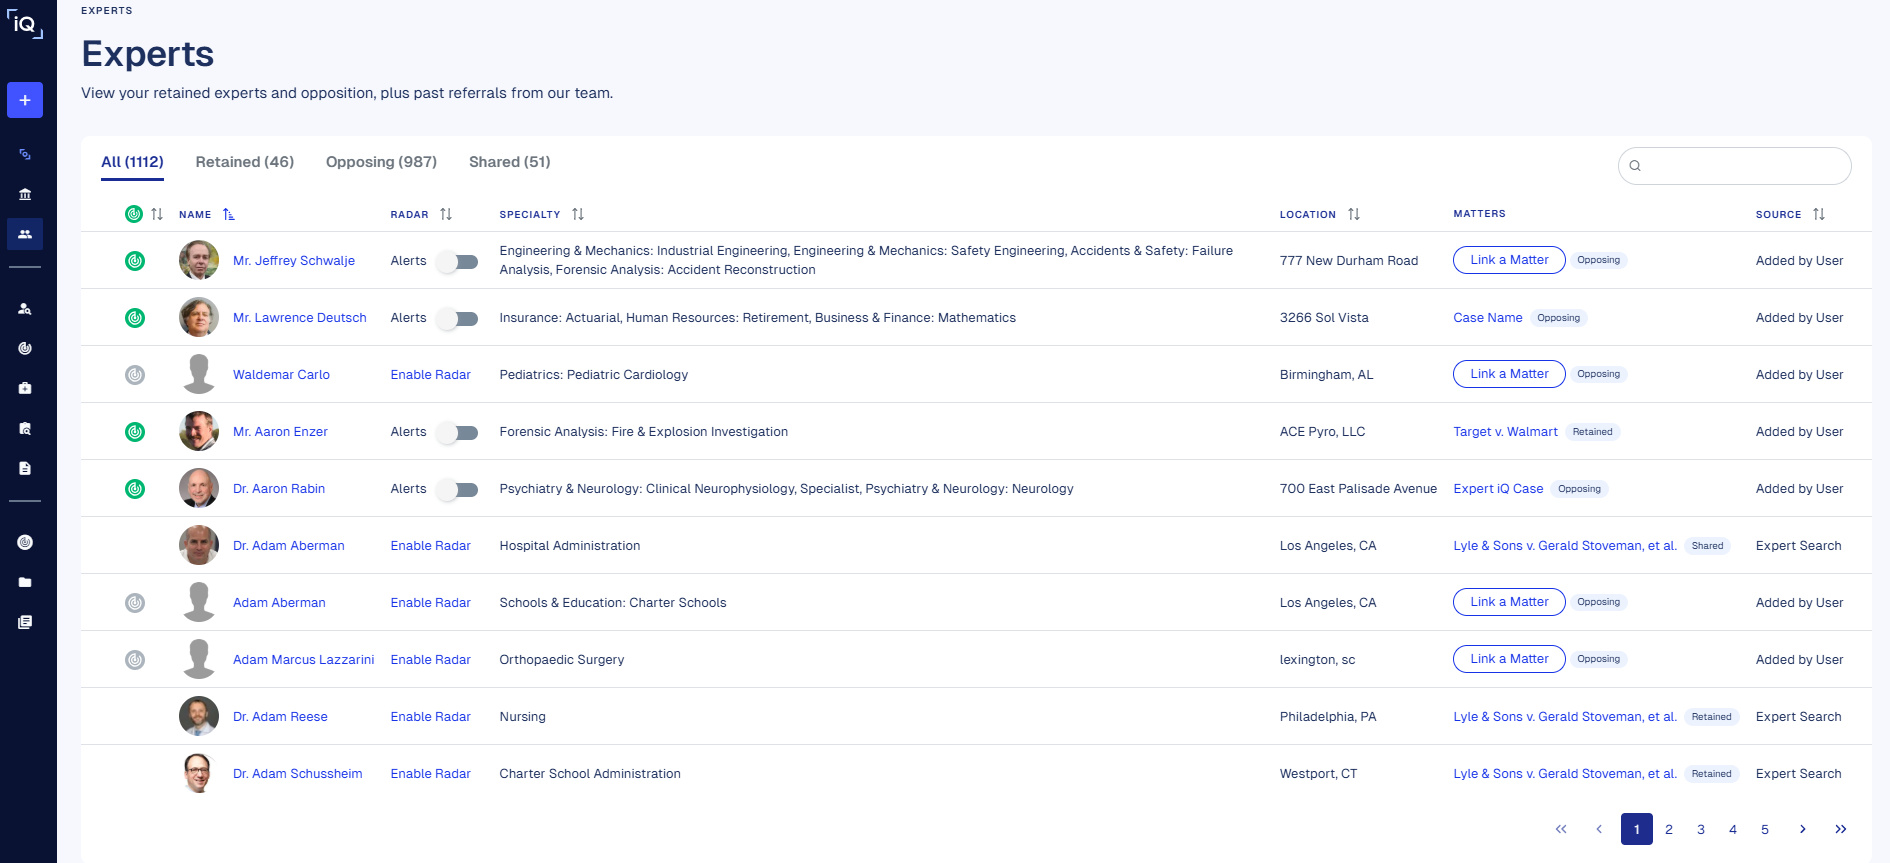
Task: Click the gray radar icon for Waldemar Carlo
Action: [135, 375]
